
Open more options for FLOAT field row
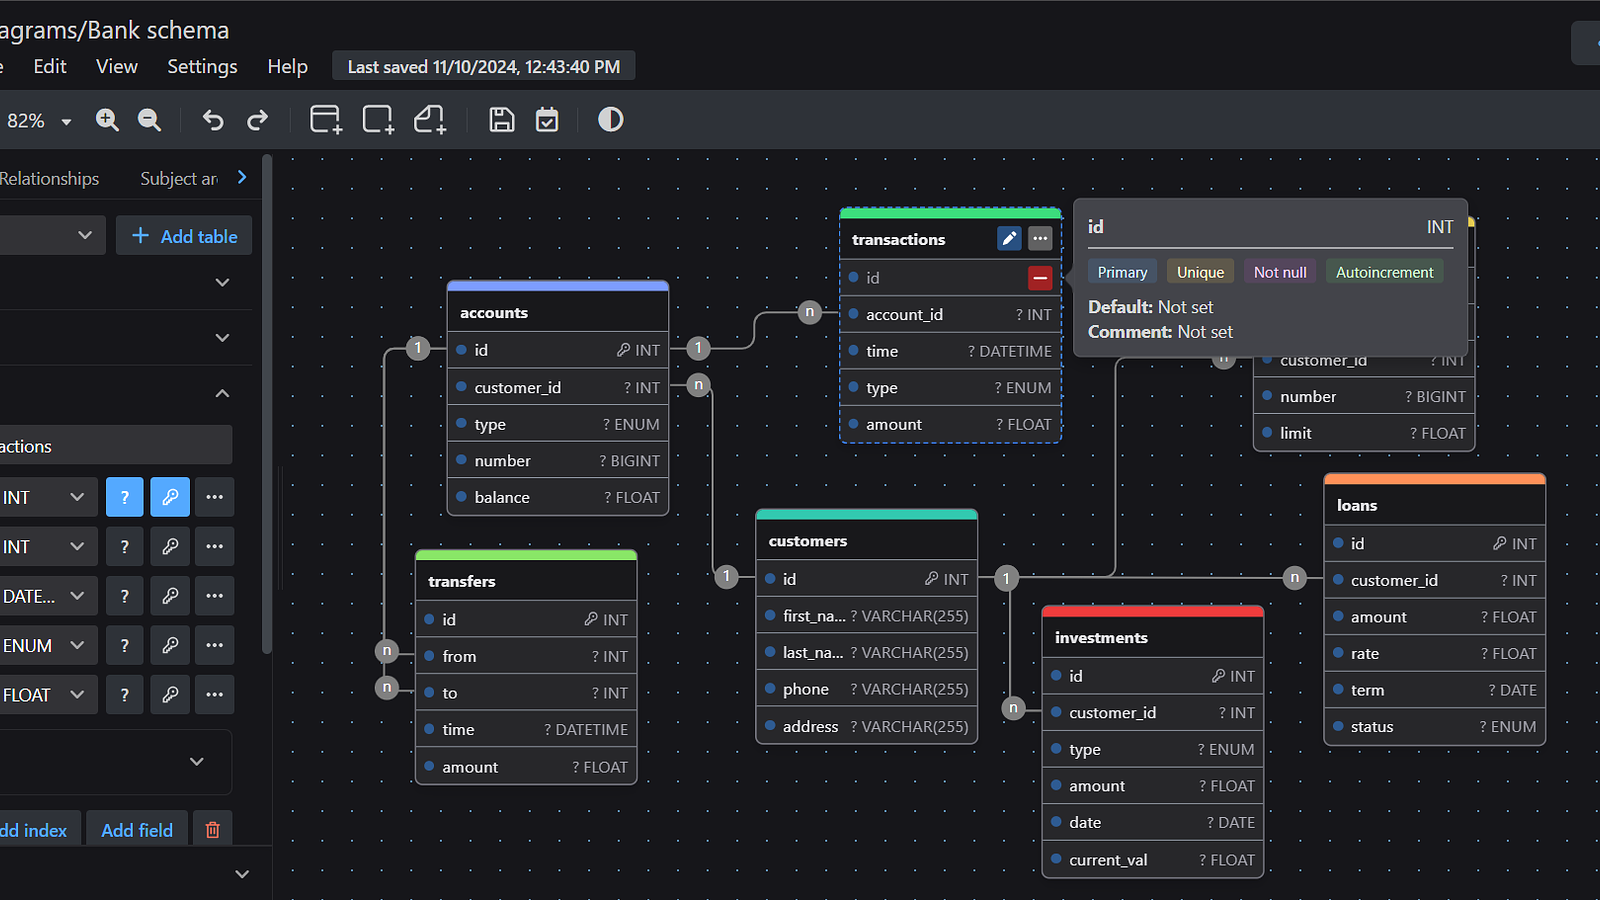tap(215, 694)
